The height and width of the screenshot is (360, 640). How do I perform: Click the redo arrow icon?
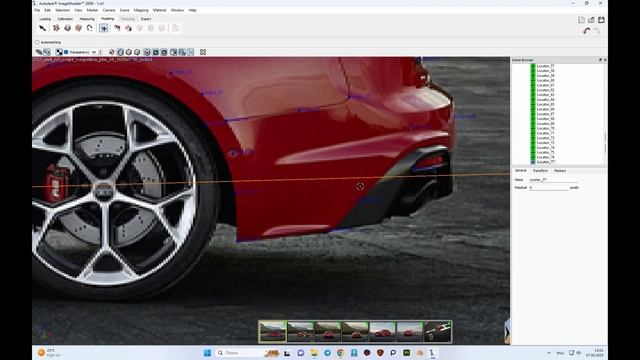coord(597,31)
